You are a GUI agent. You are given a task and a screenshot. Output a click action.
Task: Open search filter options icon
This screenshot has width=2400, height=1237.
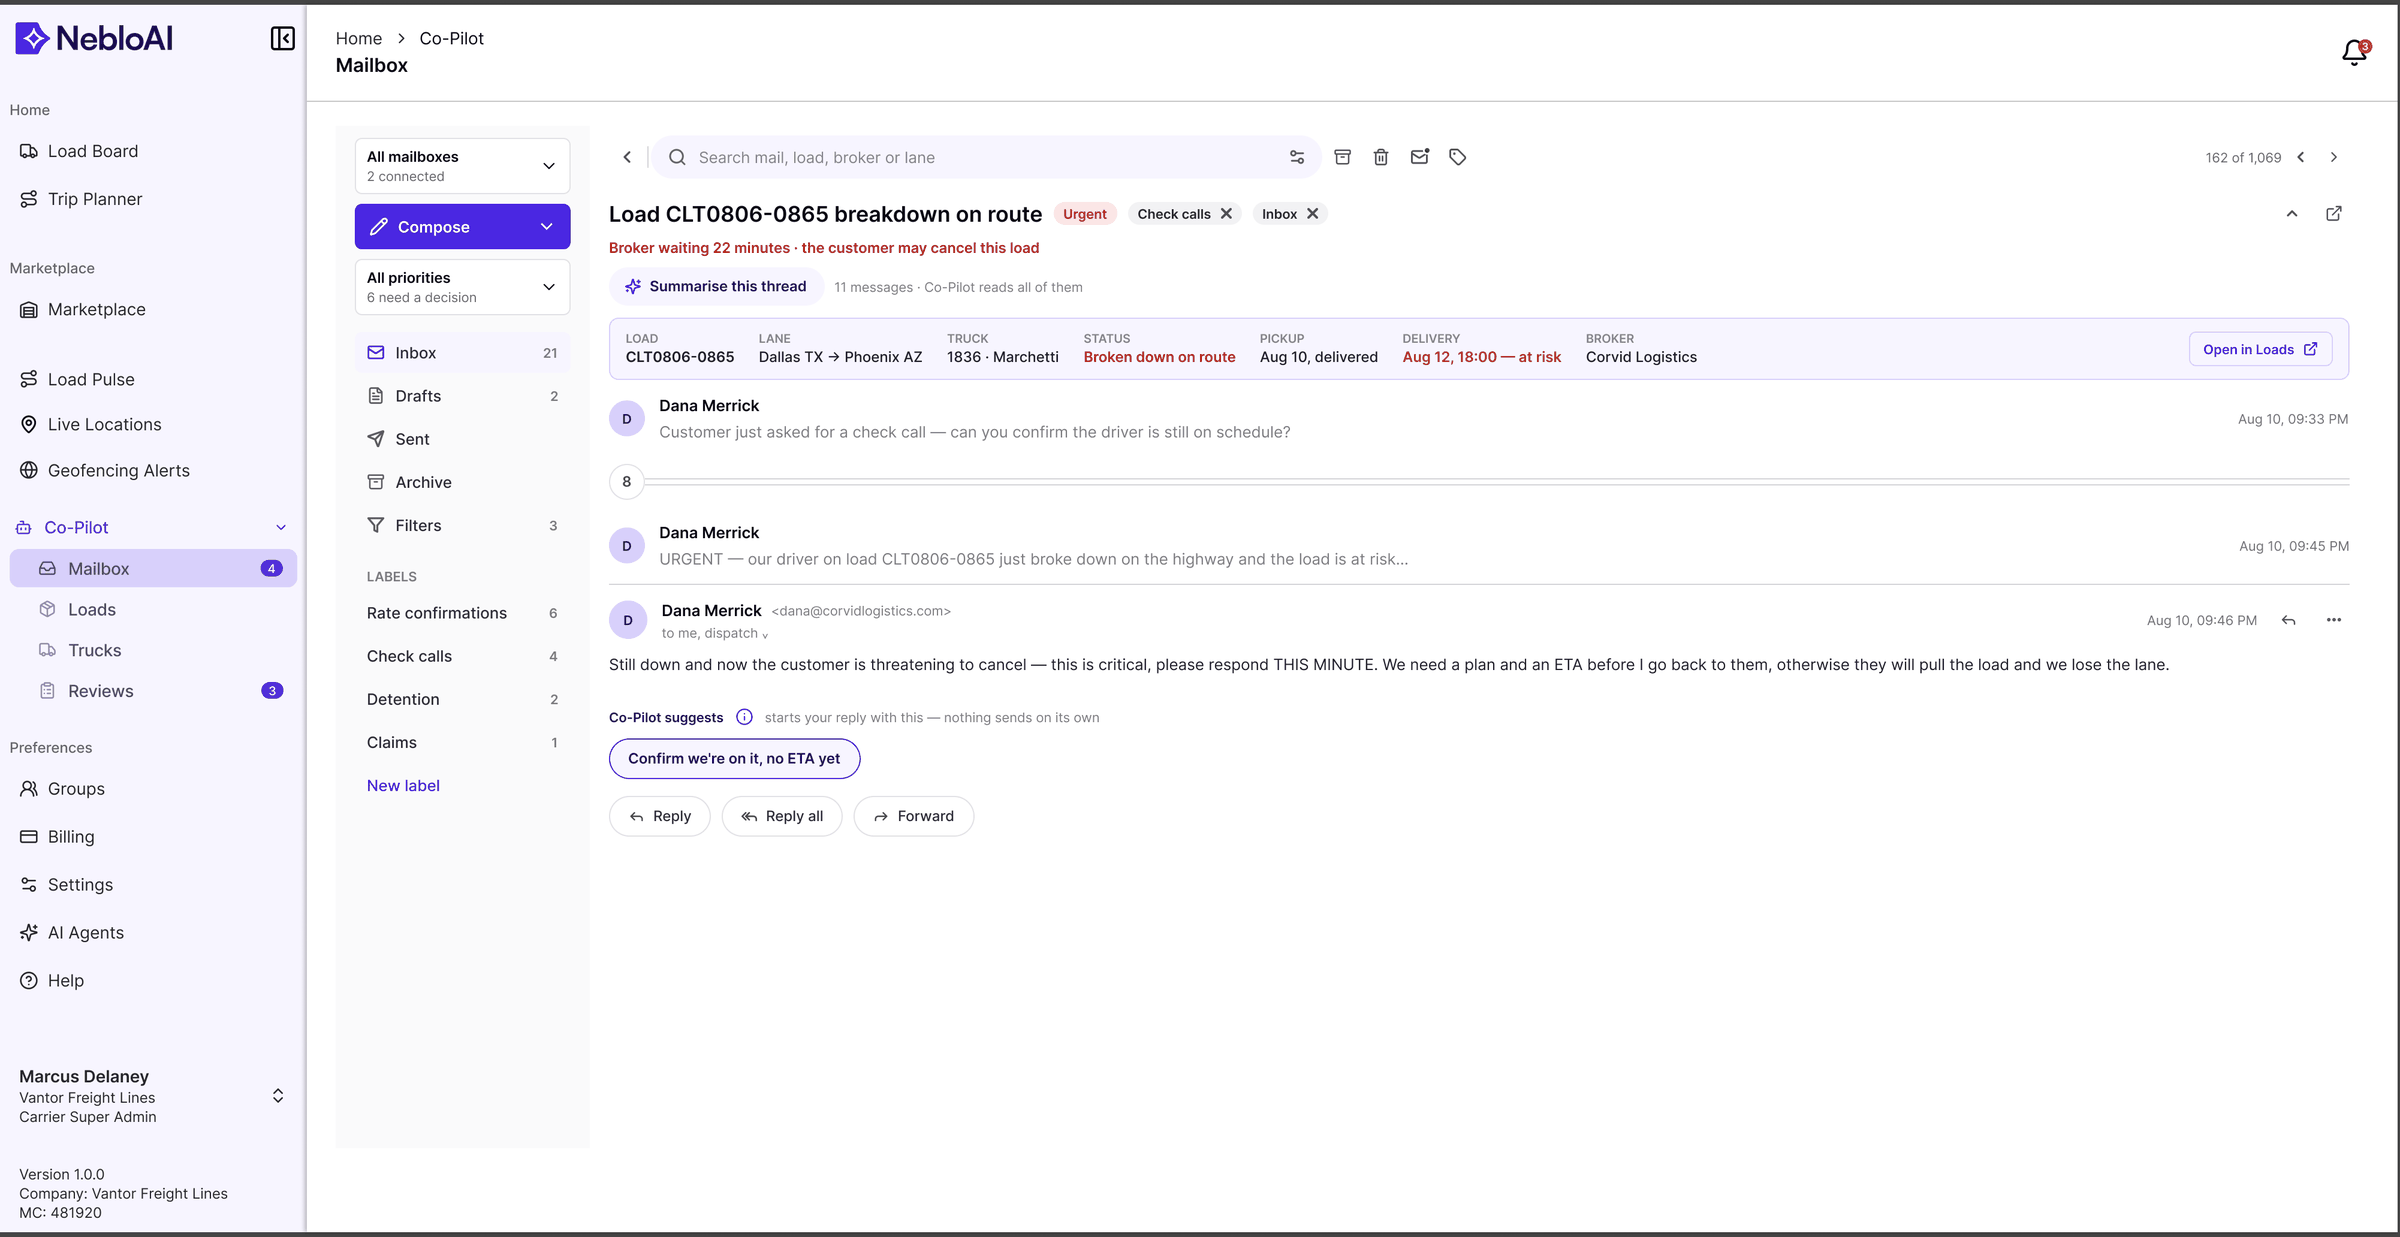pos(1297,157)
